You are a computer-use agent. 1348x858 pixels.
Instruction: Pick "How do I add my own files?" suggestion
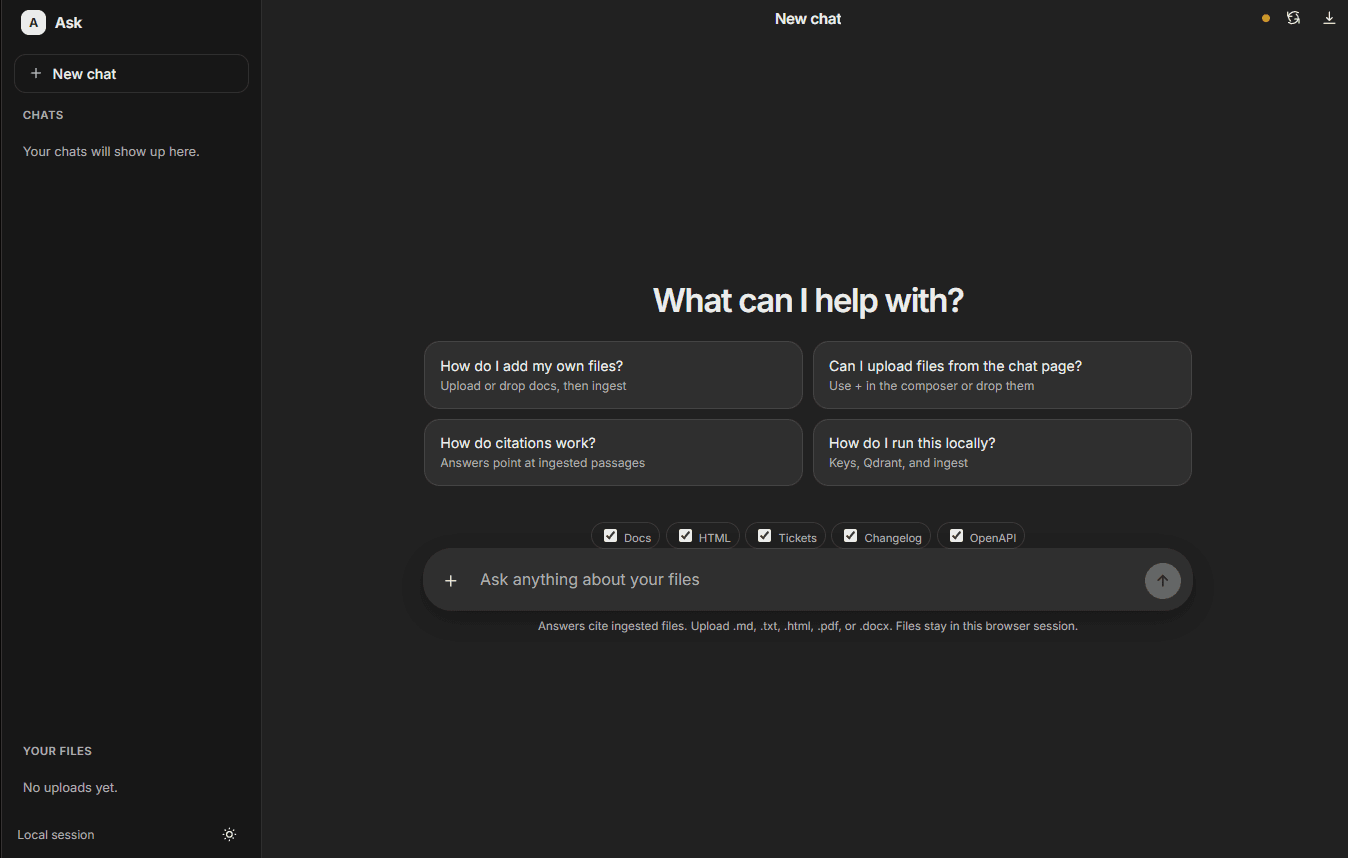[613, 375]
